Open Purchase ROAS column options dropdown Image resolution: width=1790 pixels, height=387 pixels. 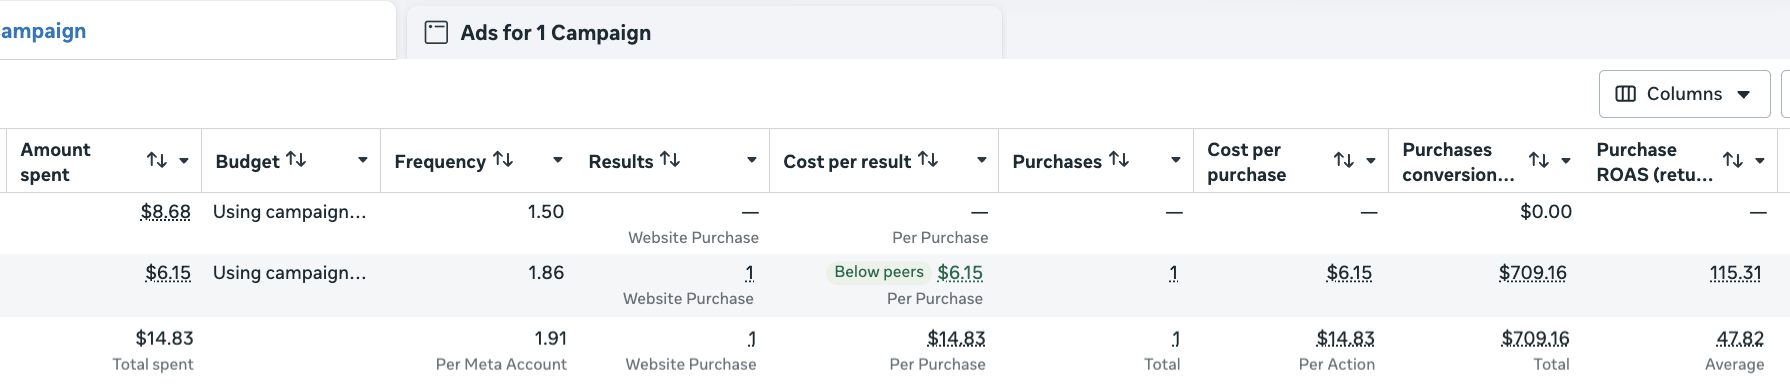tap(1760, 161)
